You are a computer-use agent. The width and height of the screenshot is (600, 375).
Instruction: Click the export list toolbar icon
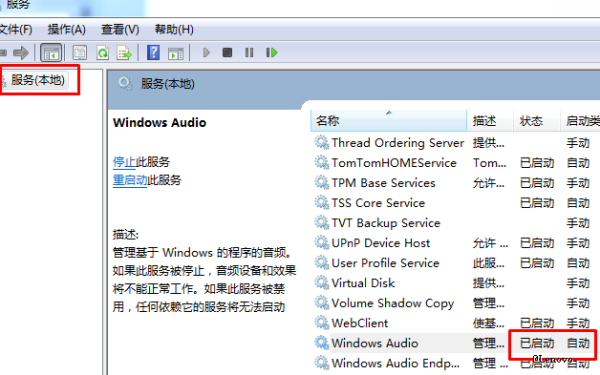coord(124,52)
